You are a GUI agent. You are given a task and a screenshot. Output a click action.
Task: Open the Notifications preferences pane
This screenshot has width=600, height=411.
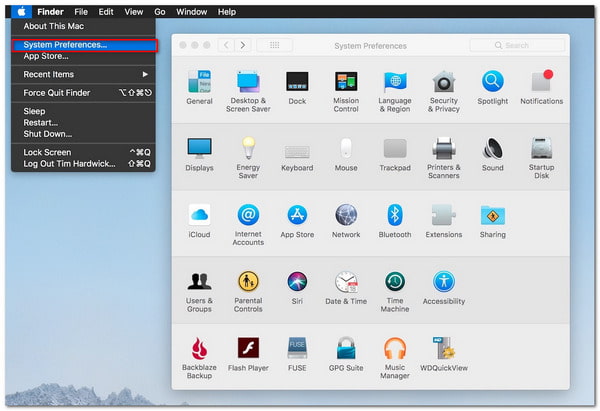542,87
